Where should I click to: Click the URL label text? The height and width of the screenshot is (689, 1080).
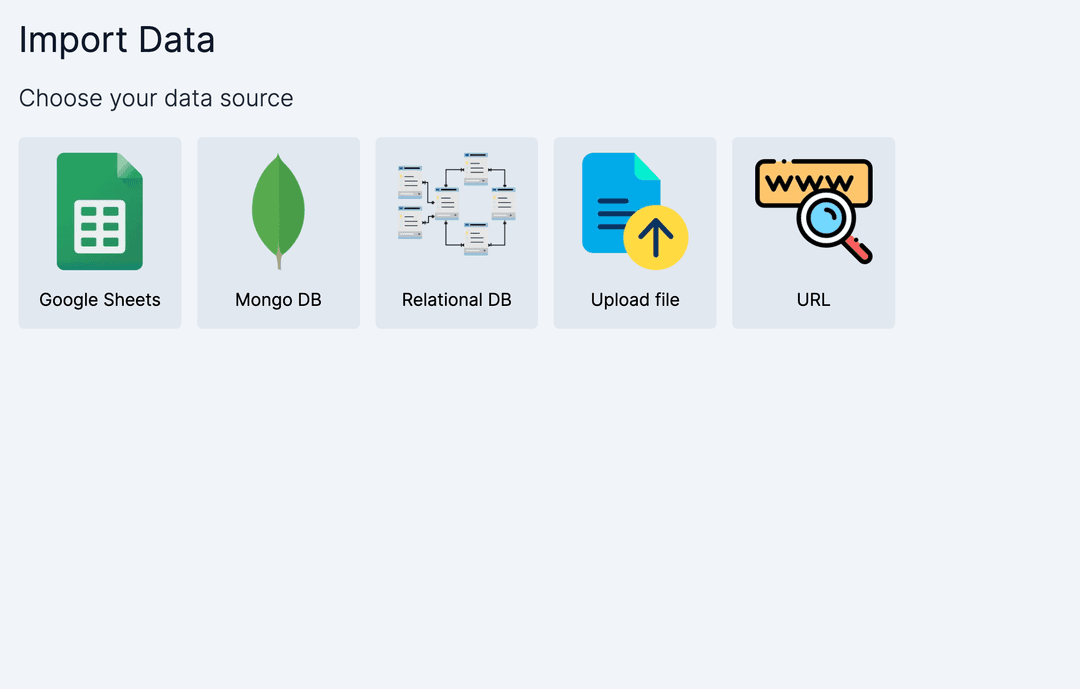813,299
